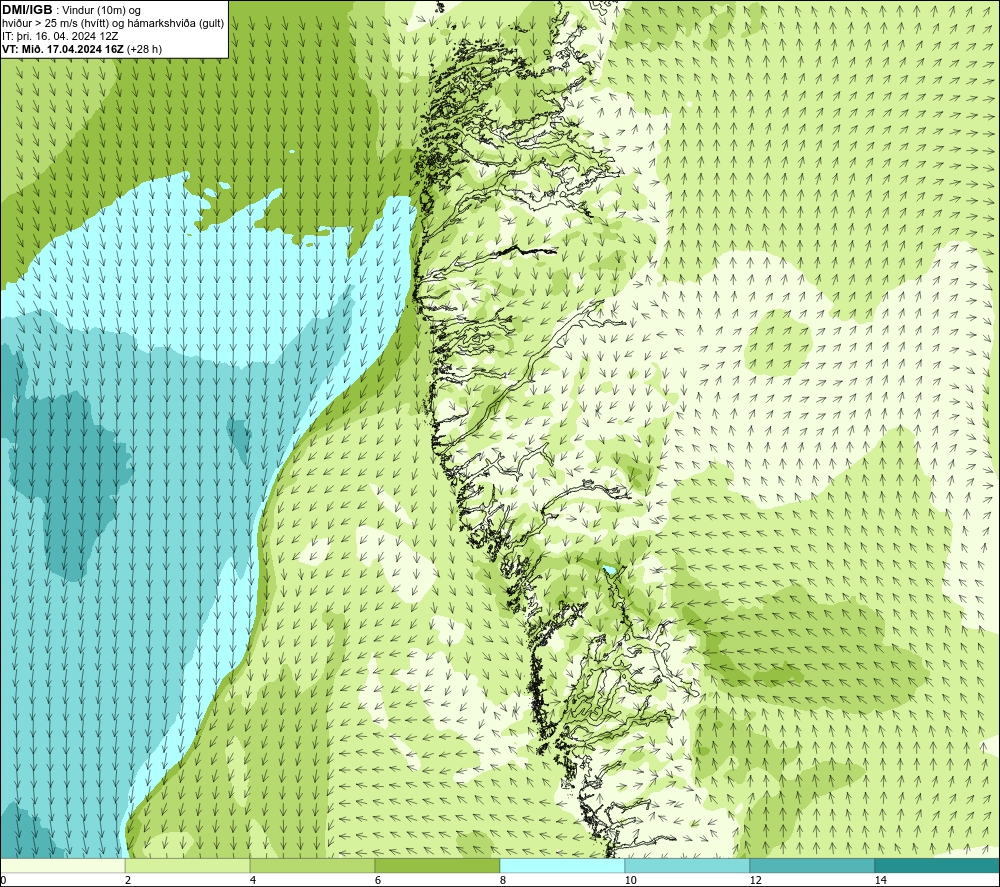Click the '6' label on the legend scale
1000x887 pixels.
click(x=378, y=881)
